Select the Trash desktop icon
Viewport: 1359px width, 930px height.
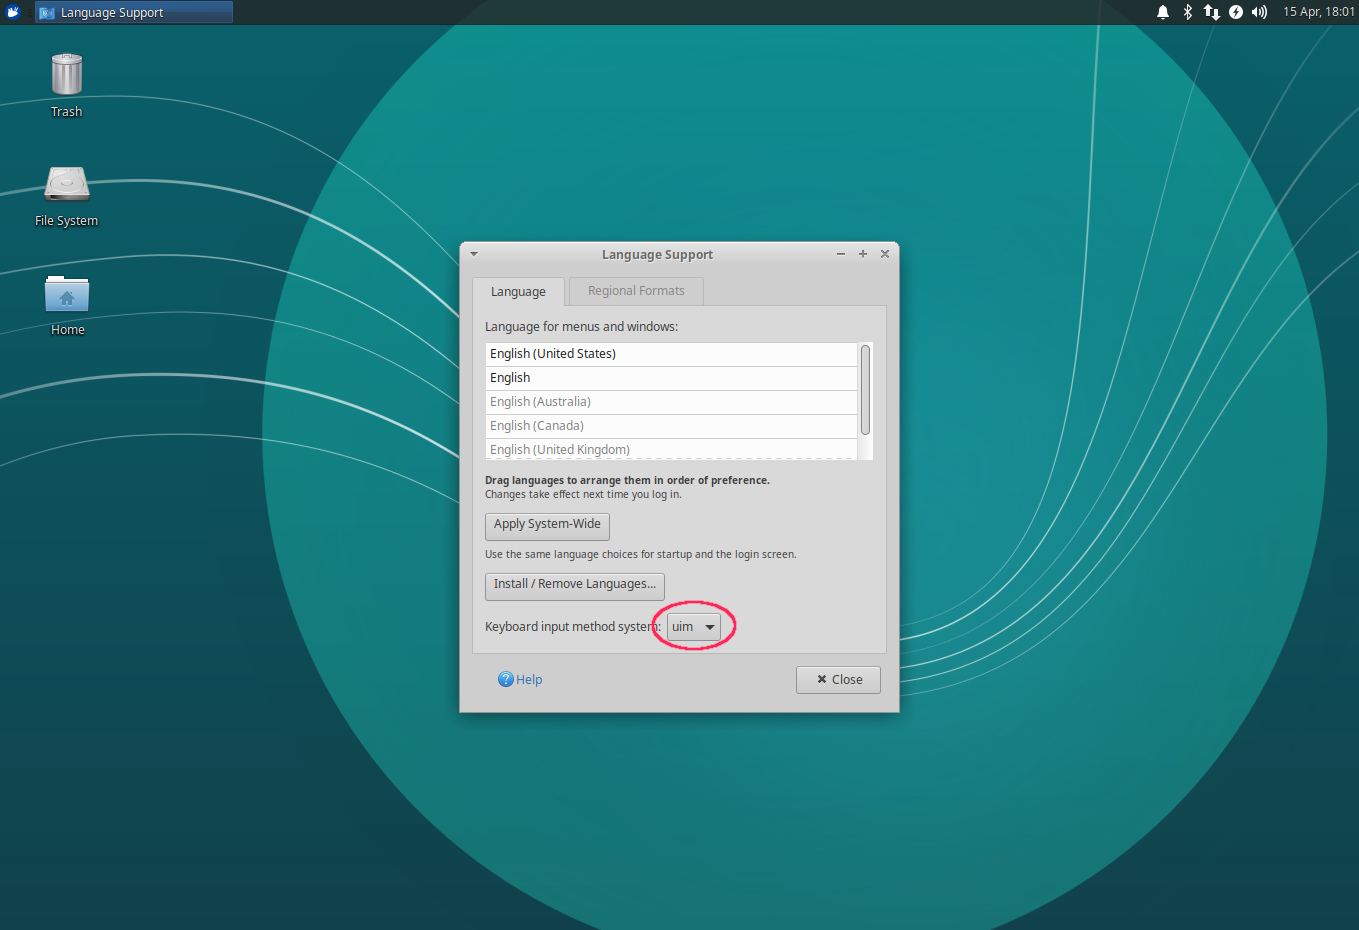click(x=67, y=85)
